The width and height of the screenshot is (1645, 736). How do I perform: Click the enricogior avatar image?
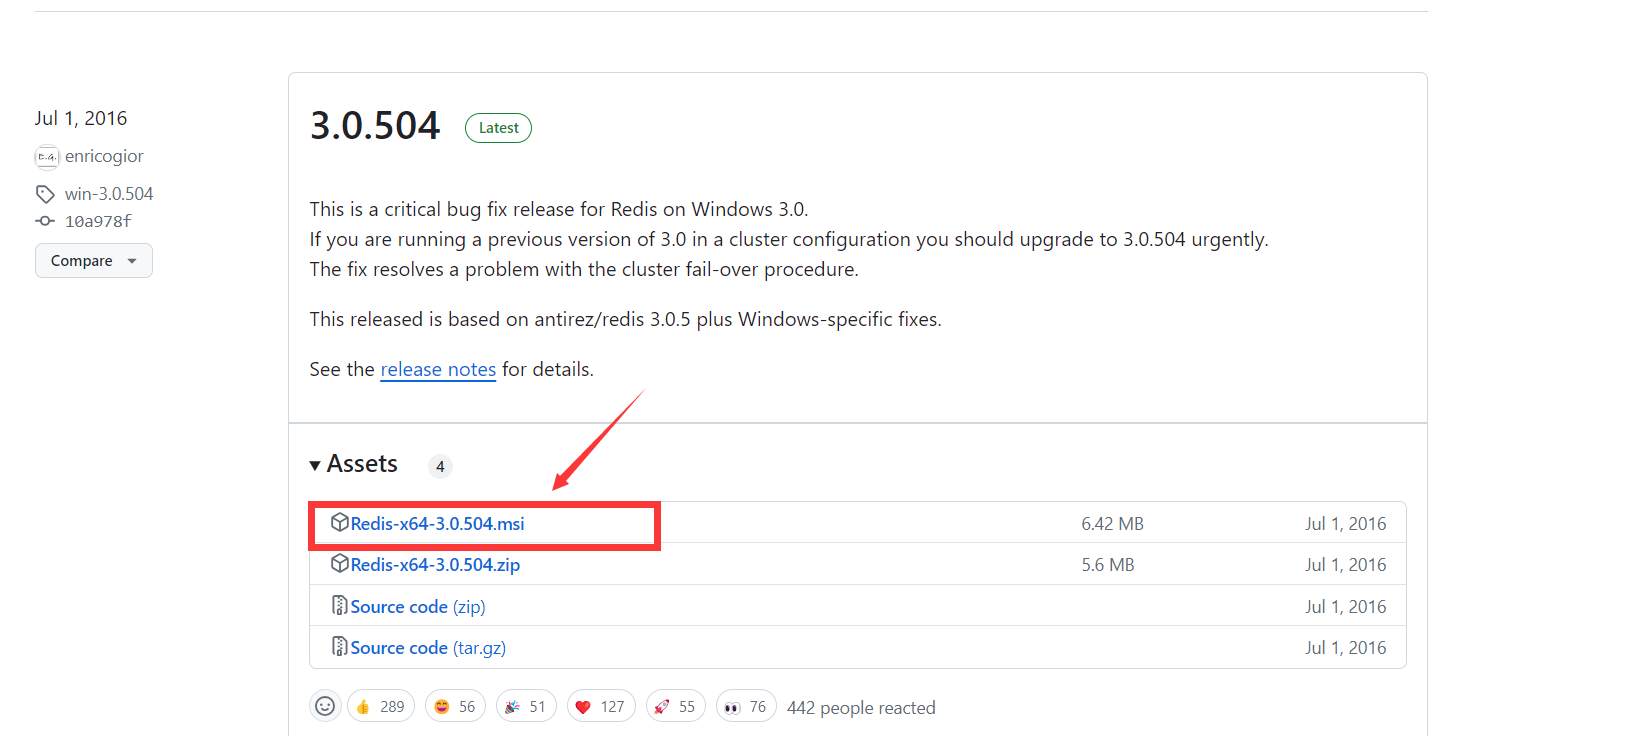click(x=47, y=157)
